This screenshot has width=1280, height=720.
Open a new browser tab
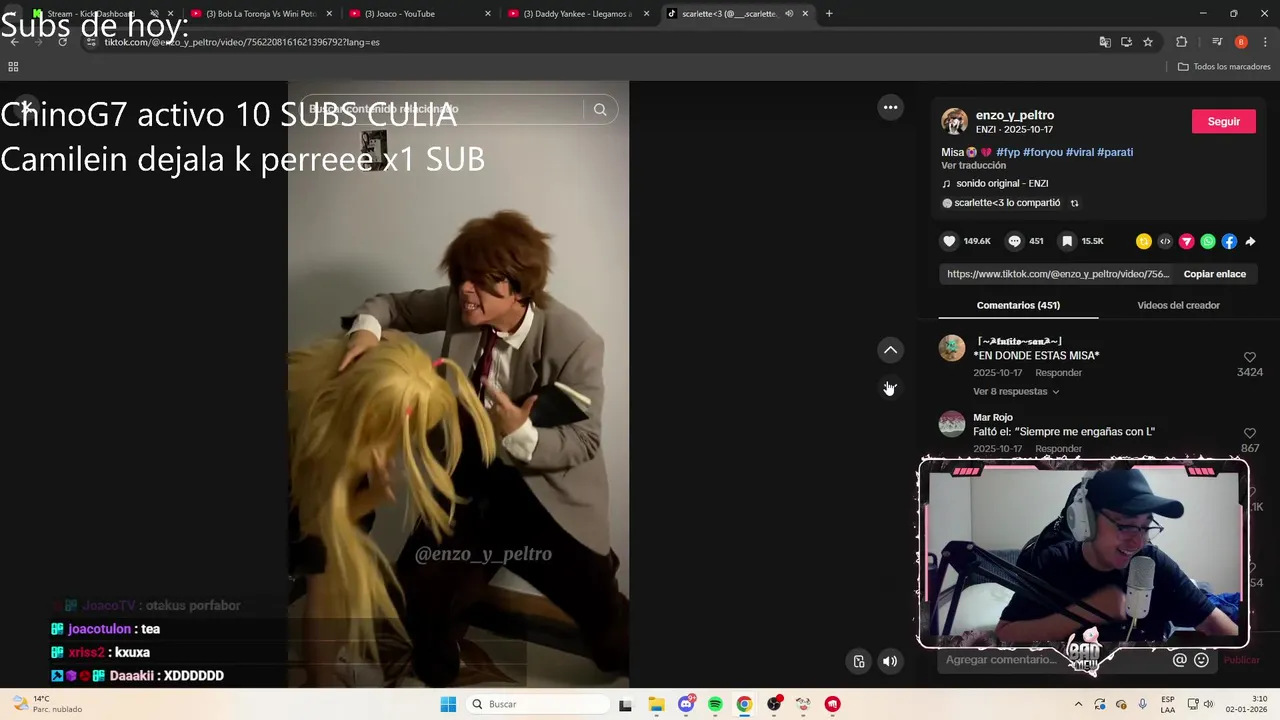829,14
